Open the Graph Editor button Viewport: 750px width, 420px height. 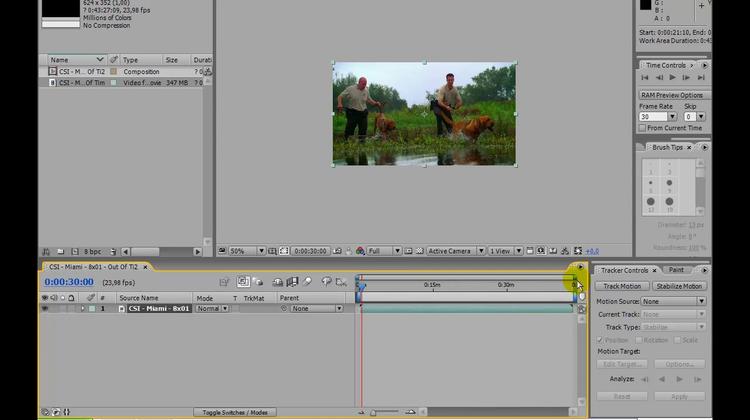tap(341, 282)
